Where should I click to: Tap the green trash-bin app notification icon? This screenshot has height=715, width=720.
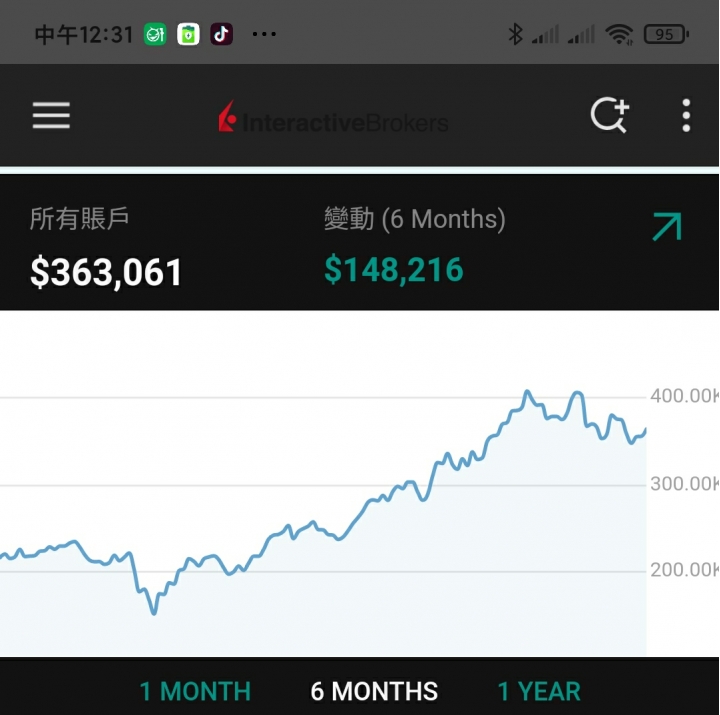coord(188,34)
